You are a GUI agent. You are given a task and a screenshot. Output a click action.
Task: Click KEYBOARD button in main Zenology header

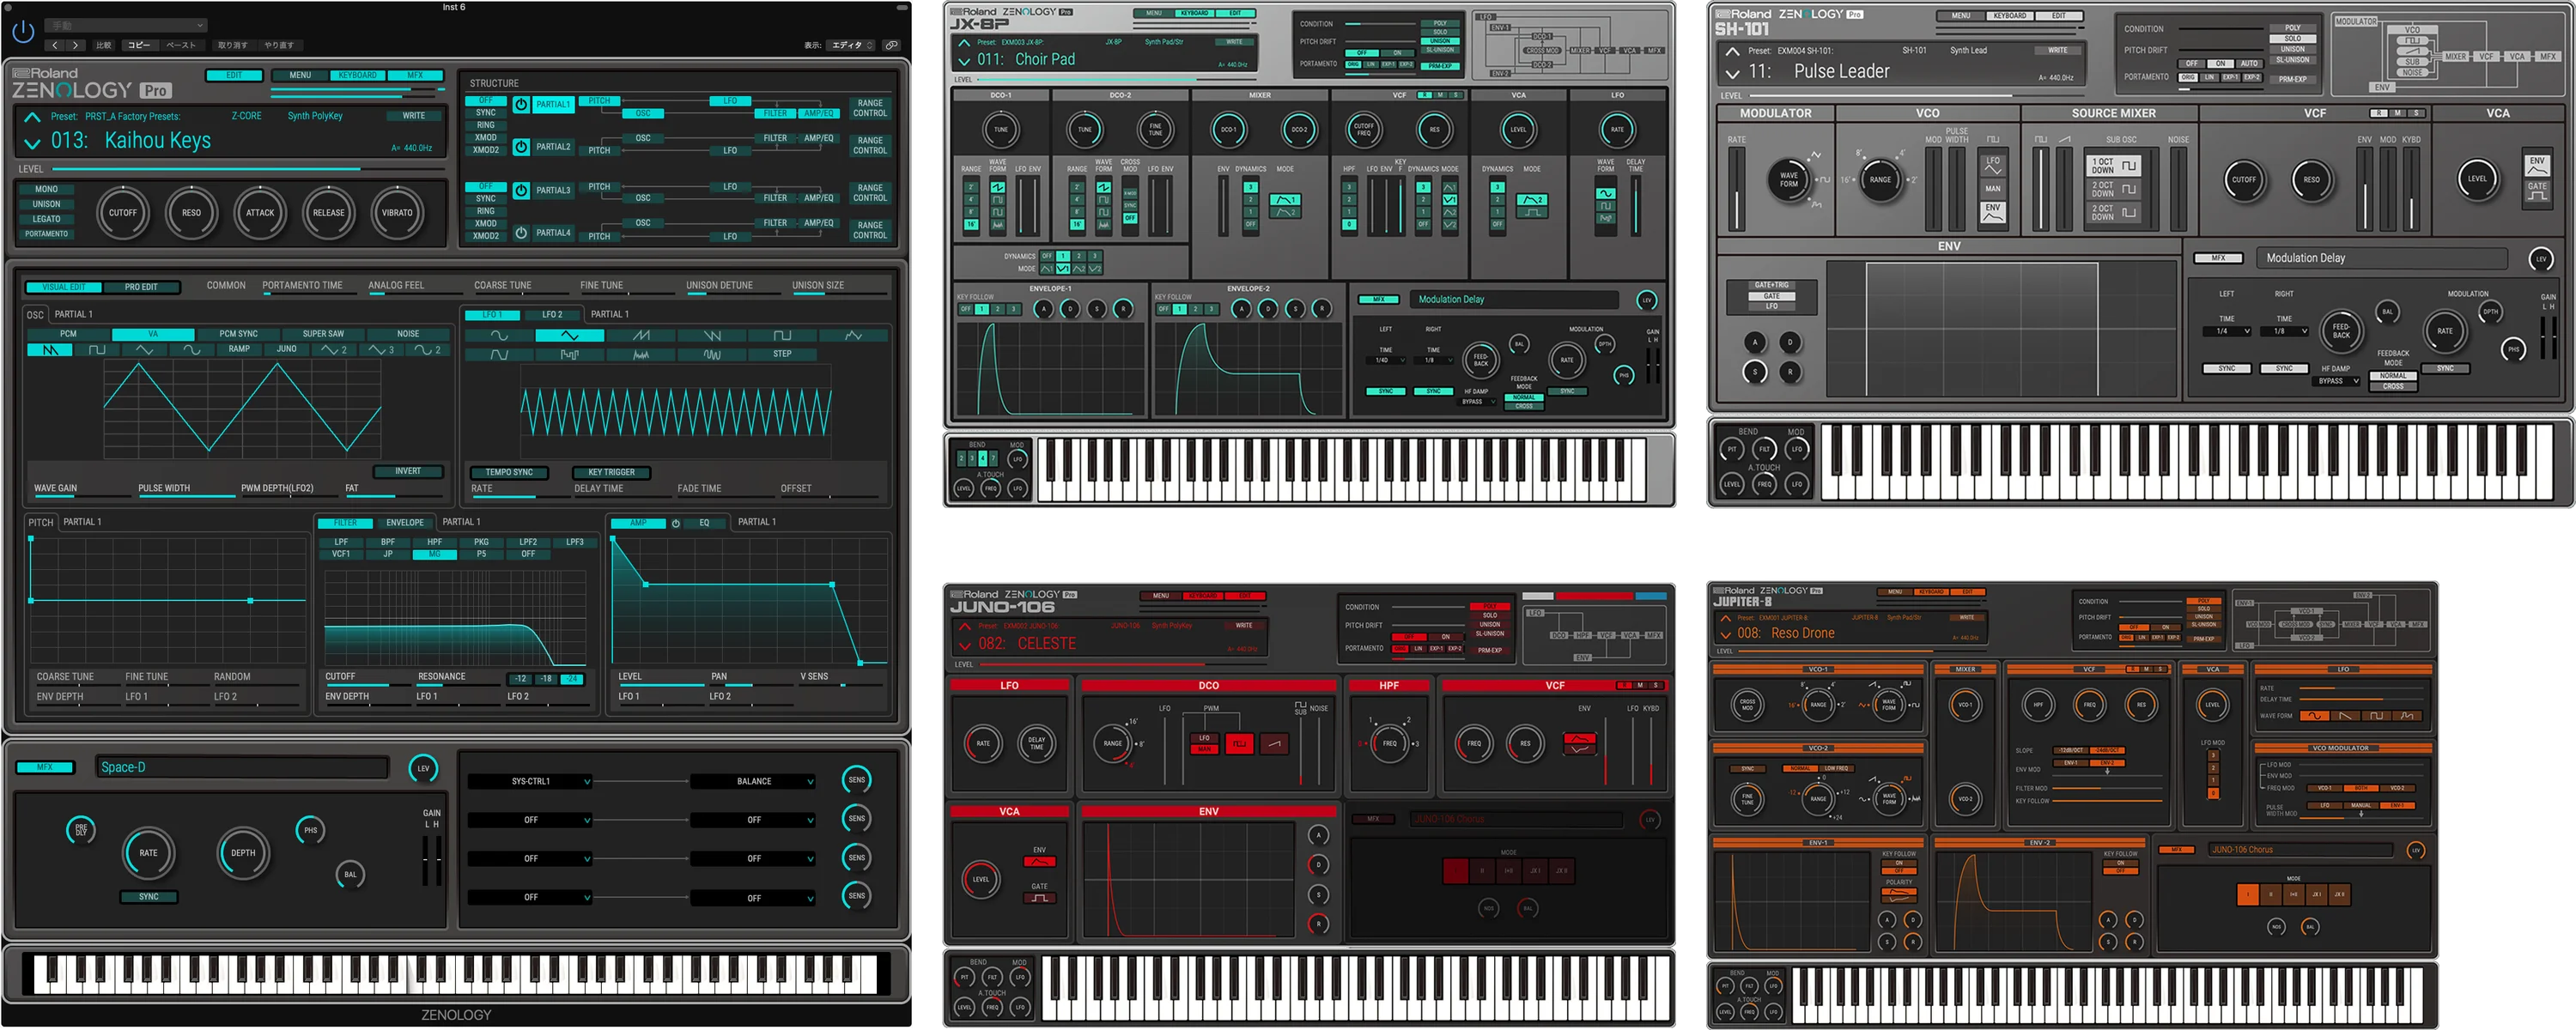(357, 76)
